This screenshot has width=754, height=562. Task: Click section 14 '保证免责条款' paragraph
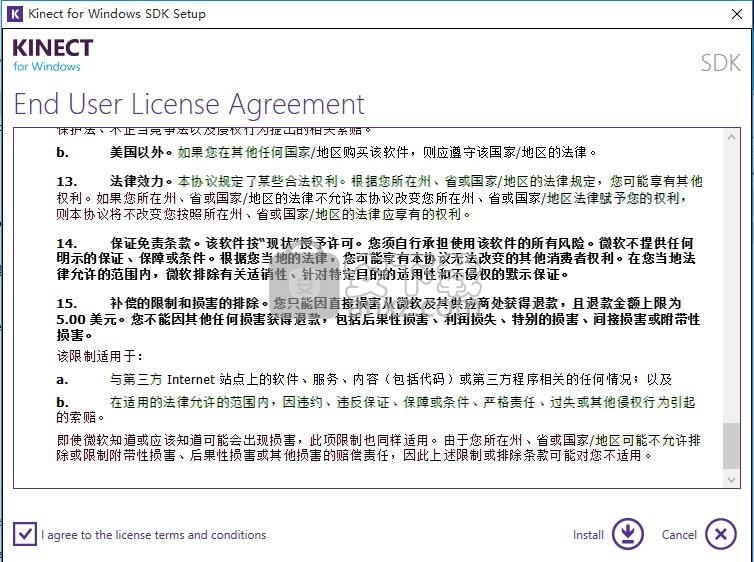tap(376, 259)
